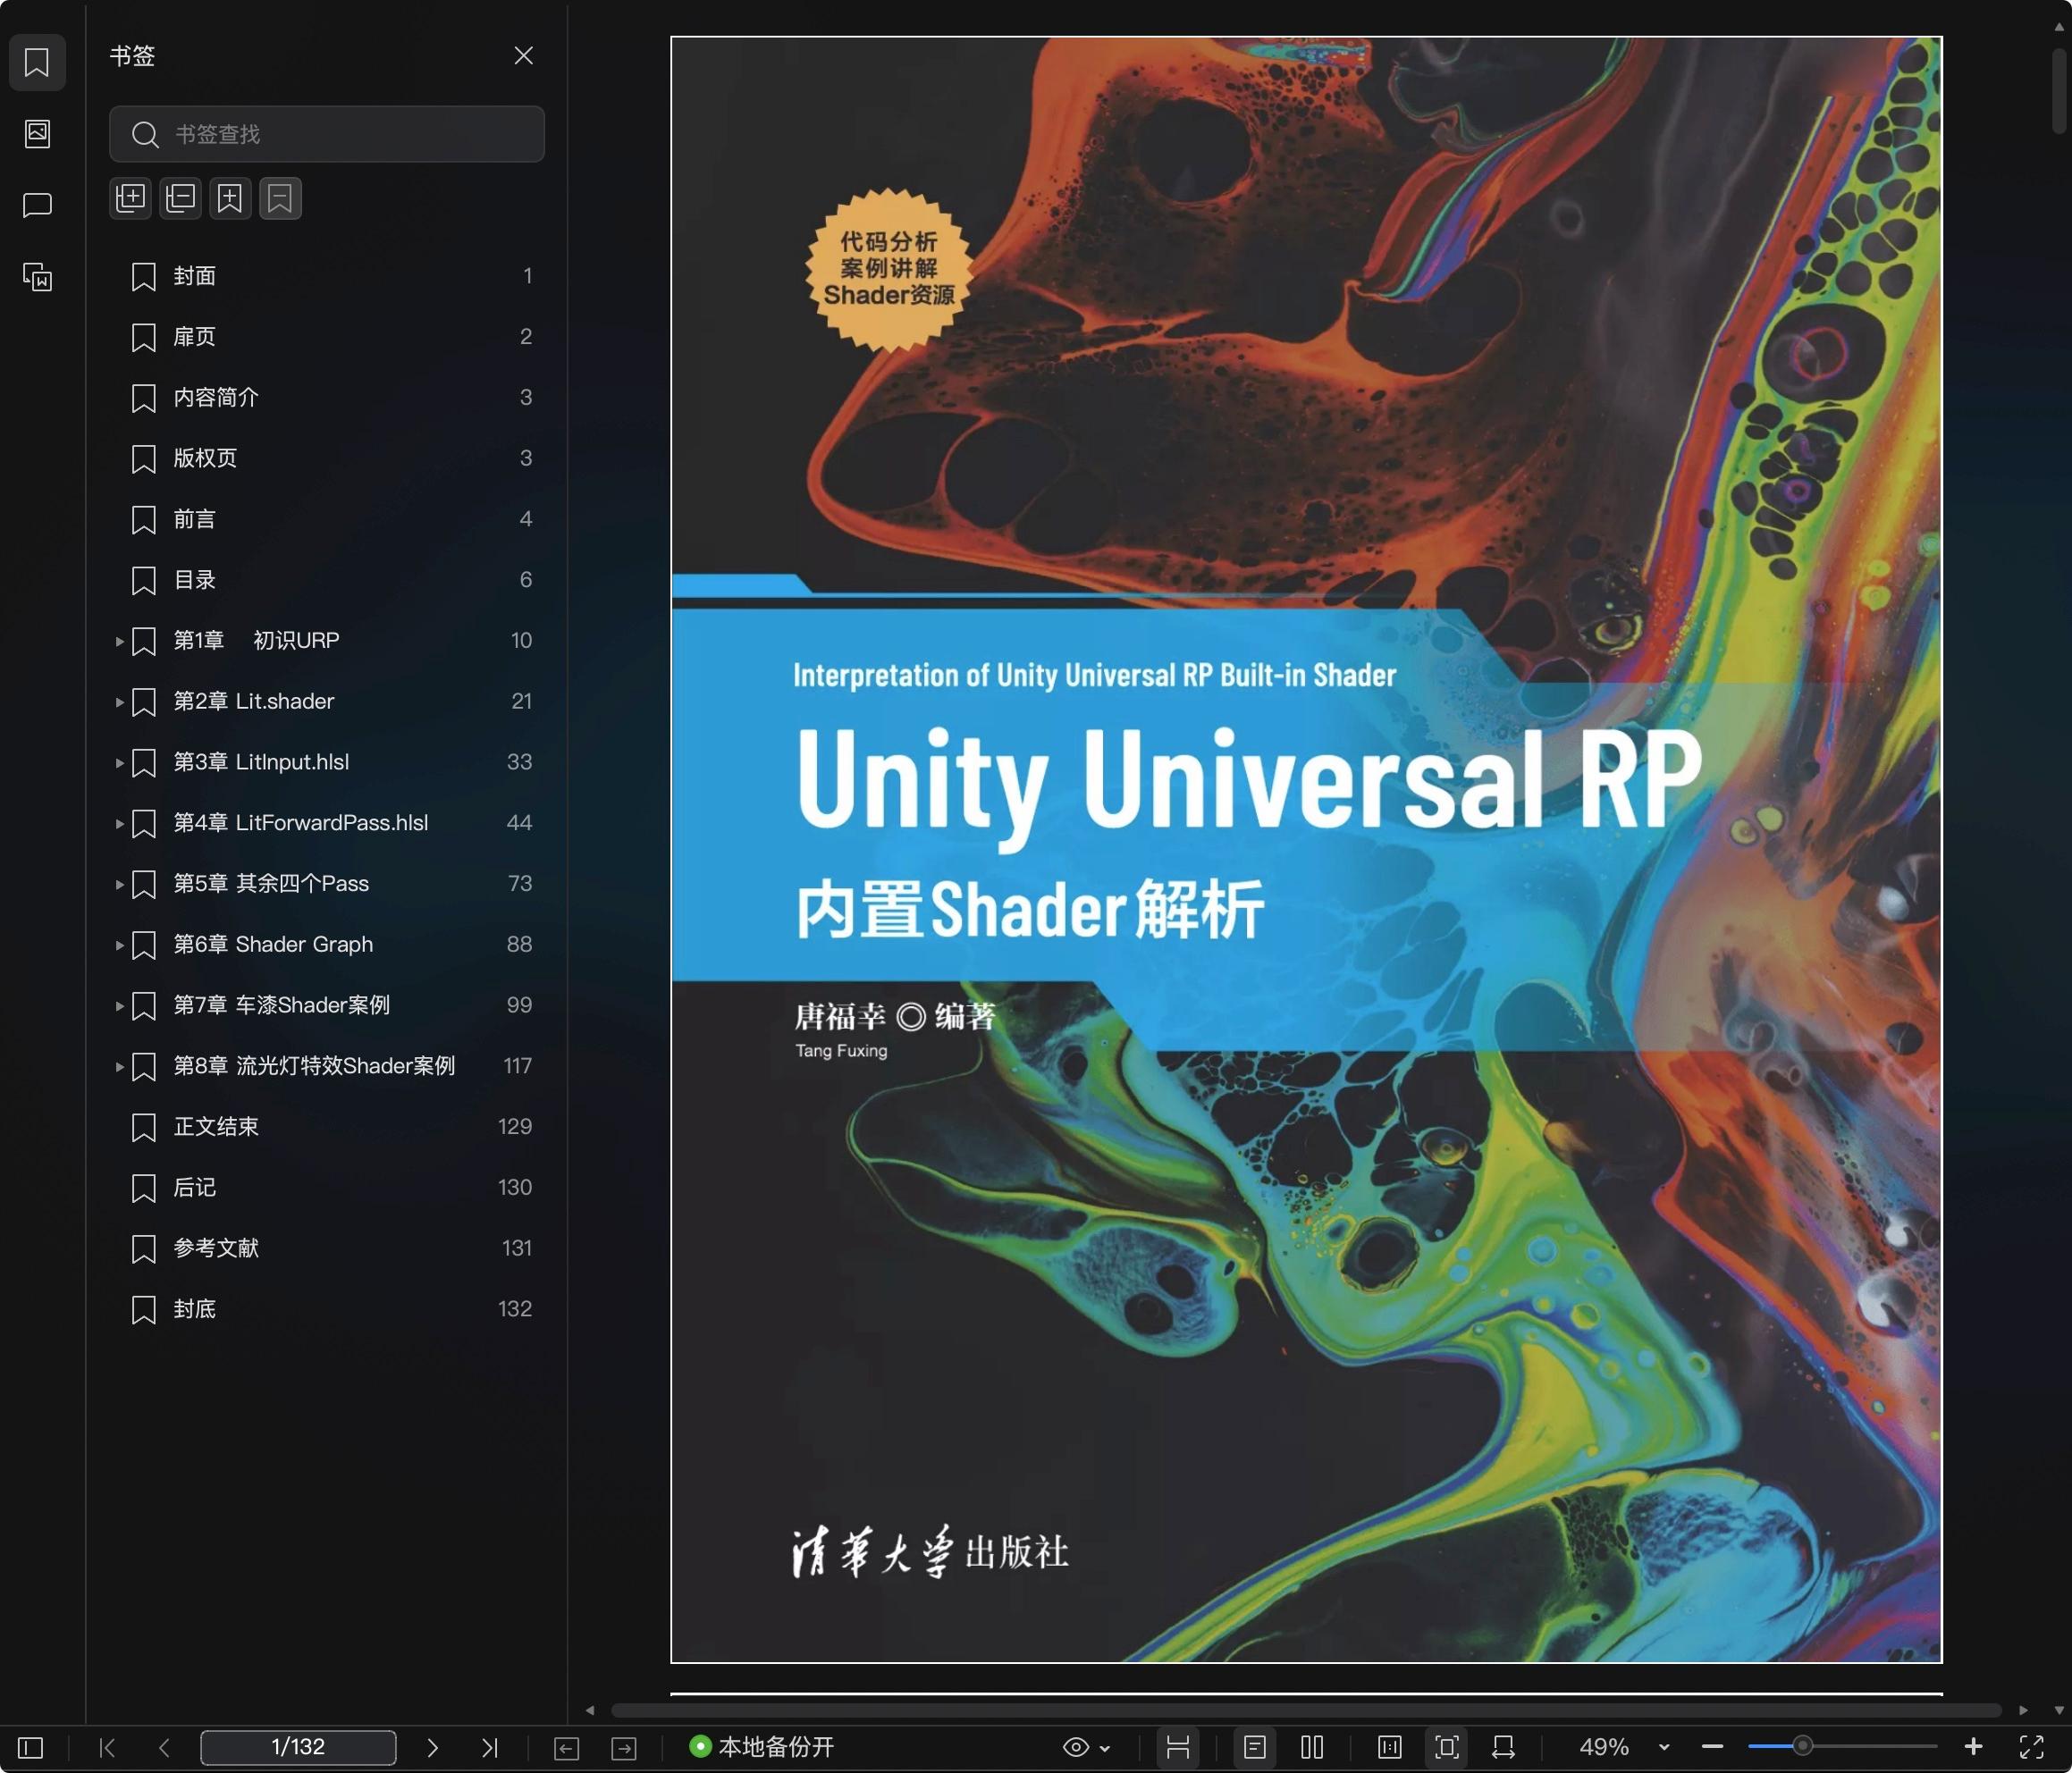
Task: Expand 第5章 其余四个Pass chapter
Action: click(119, 884)
